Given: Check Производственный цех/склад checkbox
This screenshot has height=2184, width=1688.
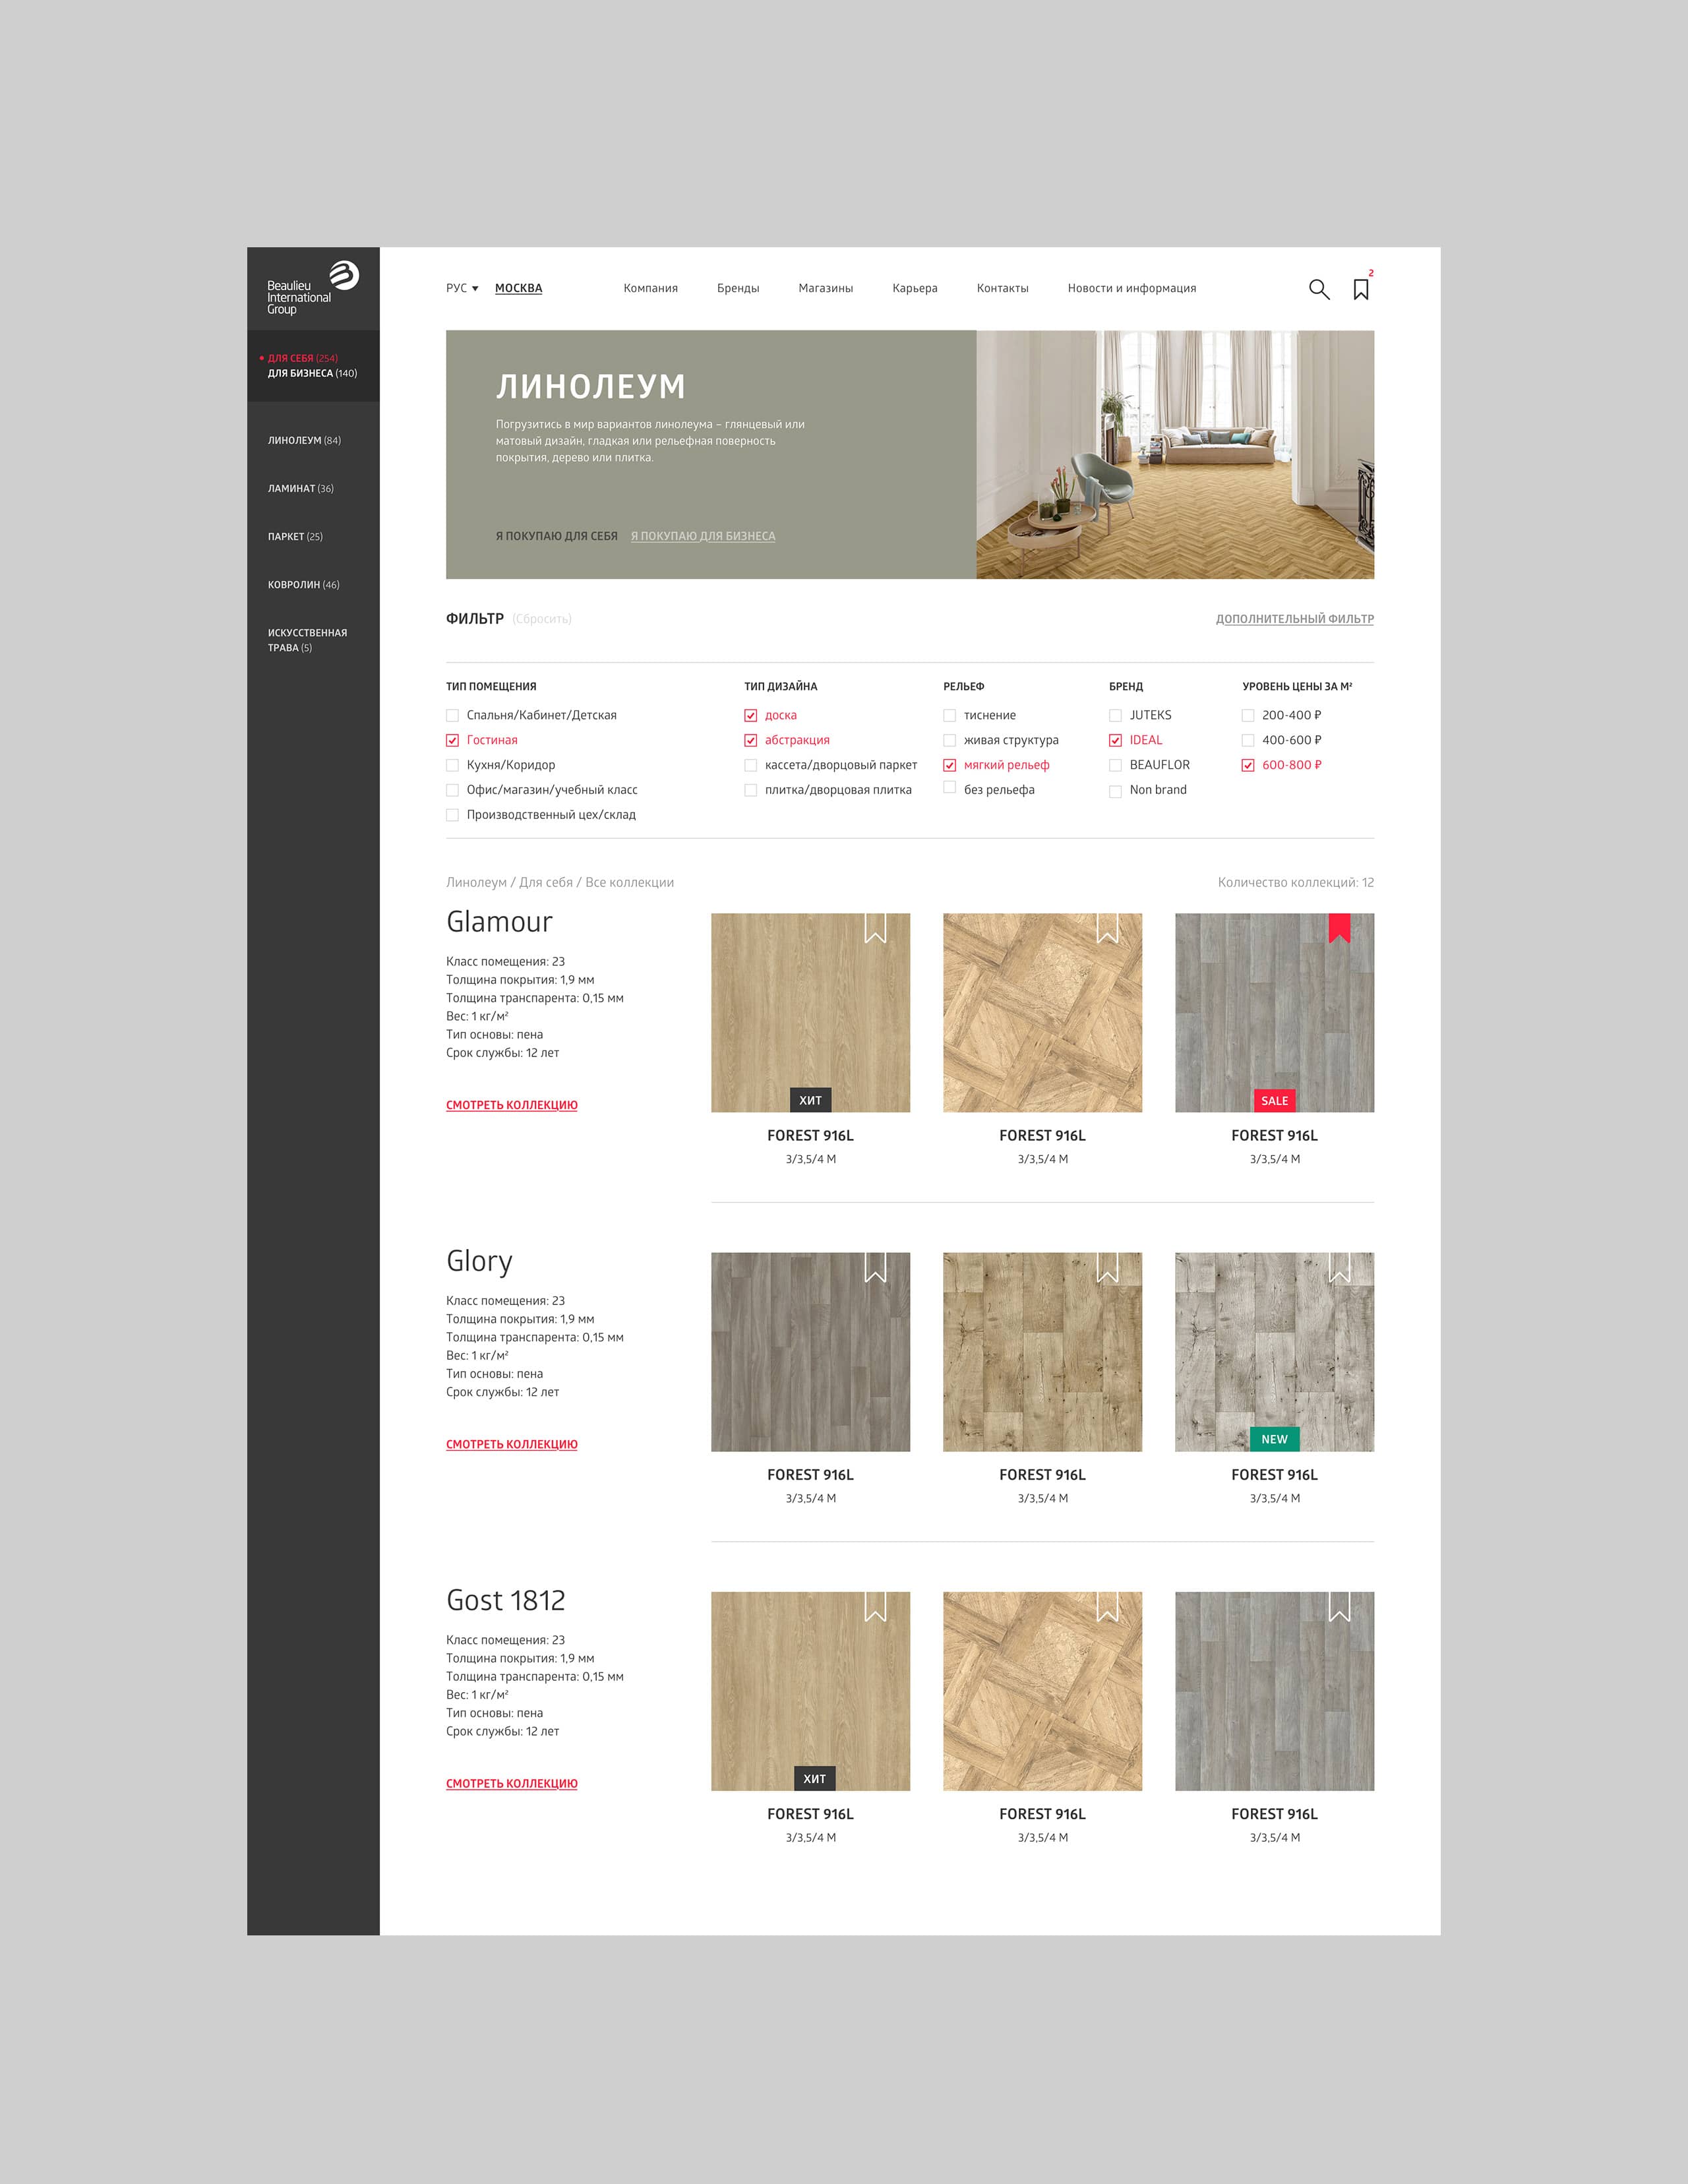Looking at the screenshot, I should [x=452, y=816].
